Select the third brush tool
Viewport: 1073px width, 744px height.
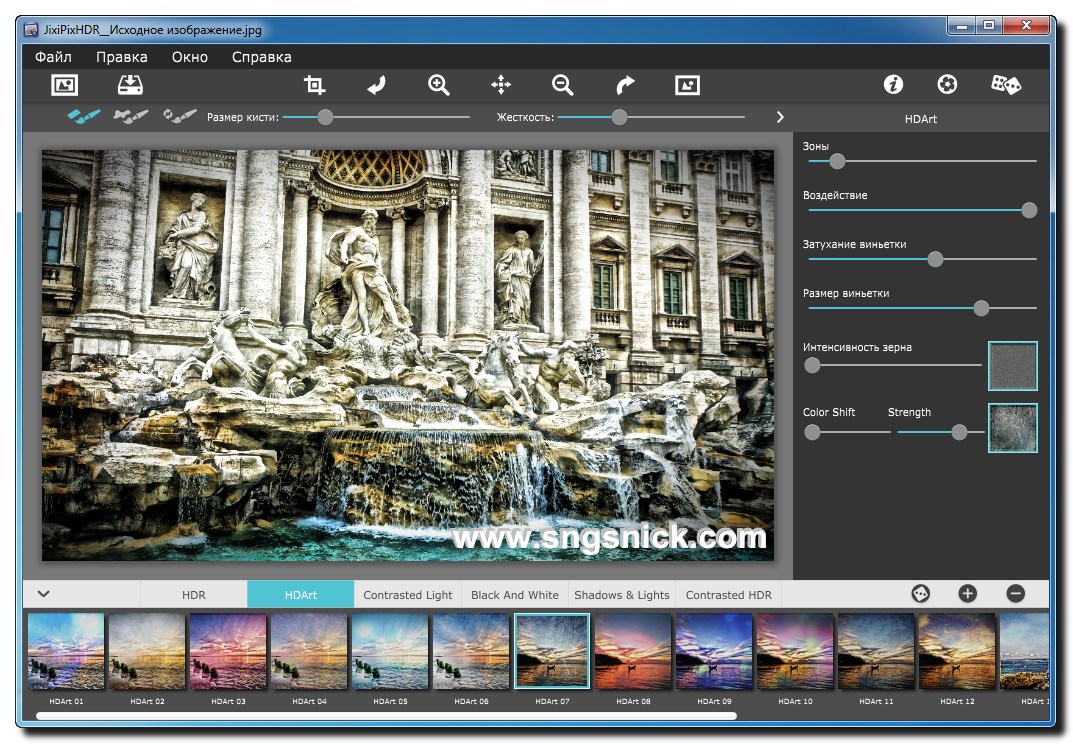[x=180, y=116]
